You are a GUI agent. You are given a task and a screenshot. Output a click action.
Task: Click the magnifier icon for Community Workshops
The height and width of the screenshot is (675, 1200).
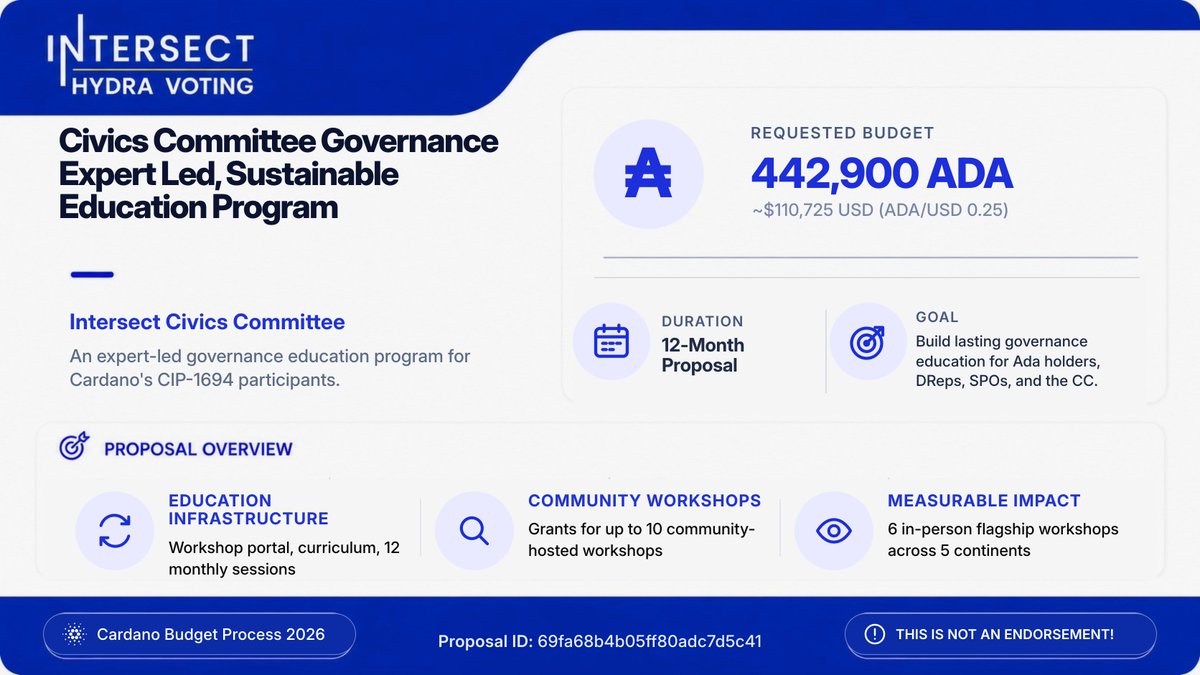(x=474, y=531)
